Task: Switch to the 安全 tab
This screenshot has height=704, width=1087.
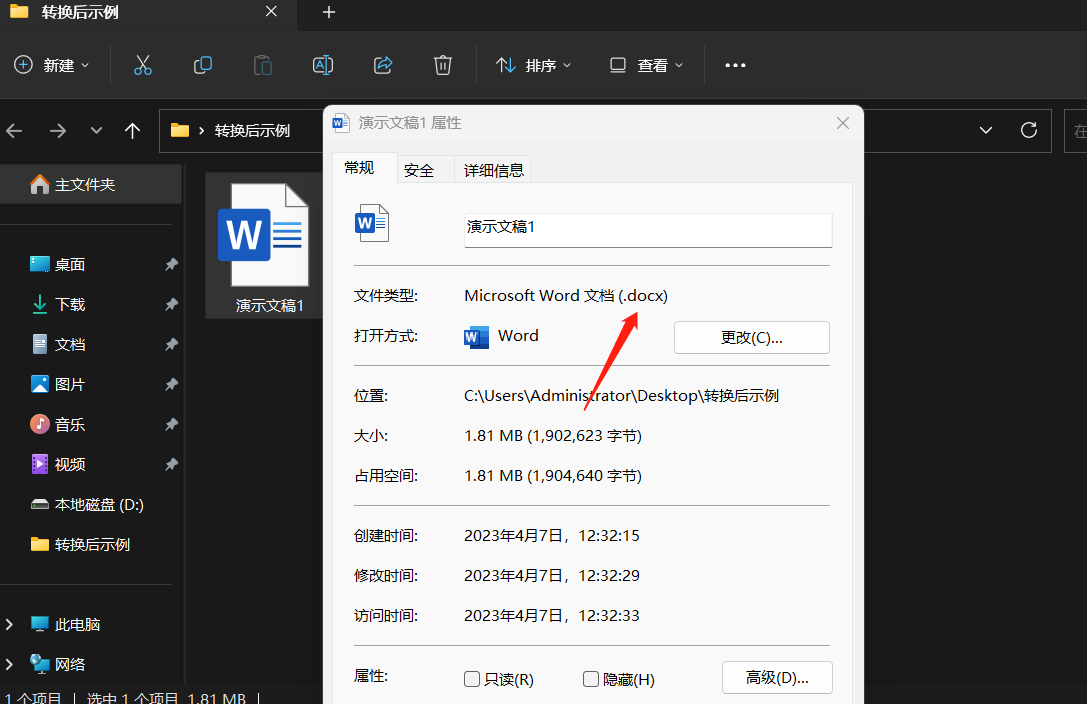Action: 421,169
